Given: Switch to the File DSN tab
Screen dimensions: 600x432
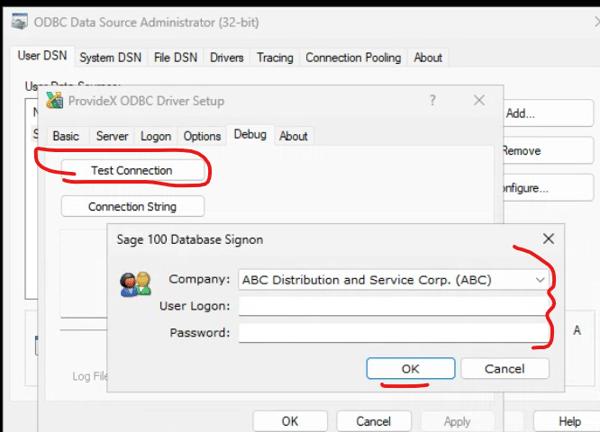Looking at the screenshot, I should [176, 58].
